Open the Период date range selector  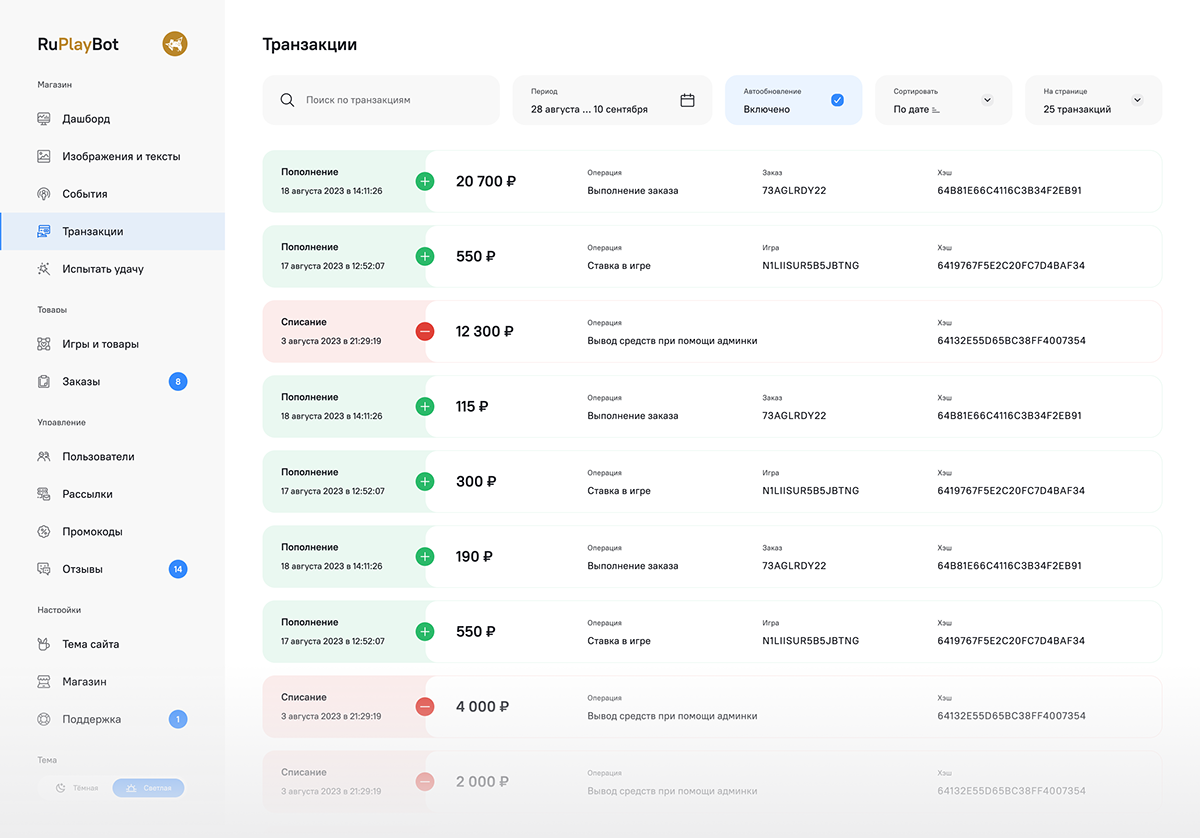tap(612, 100)
